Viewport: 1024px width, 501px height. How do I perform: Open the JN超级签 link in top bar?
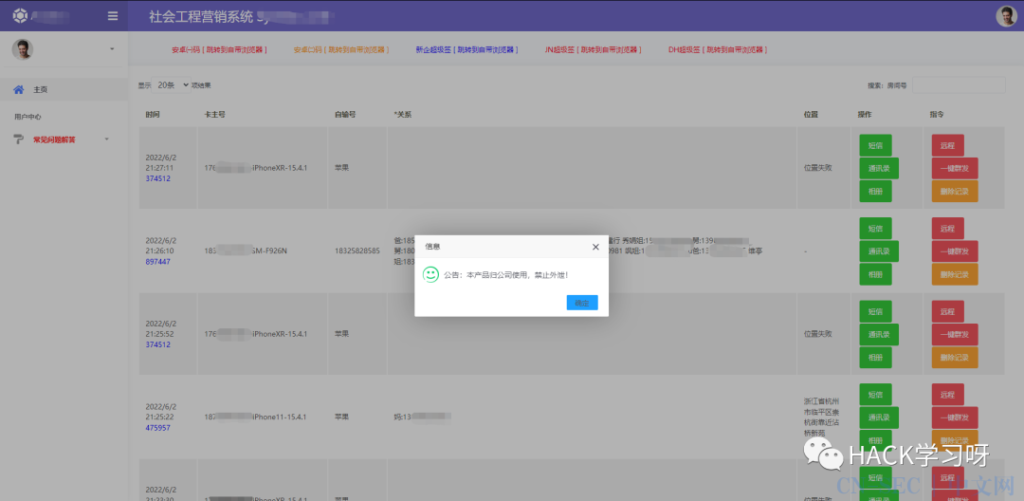pos(593,50)
